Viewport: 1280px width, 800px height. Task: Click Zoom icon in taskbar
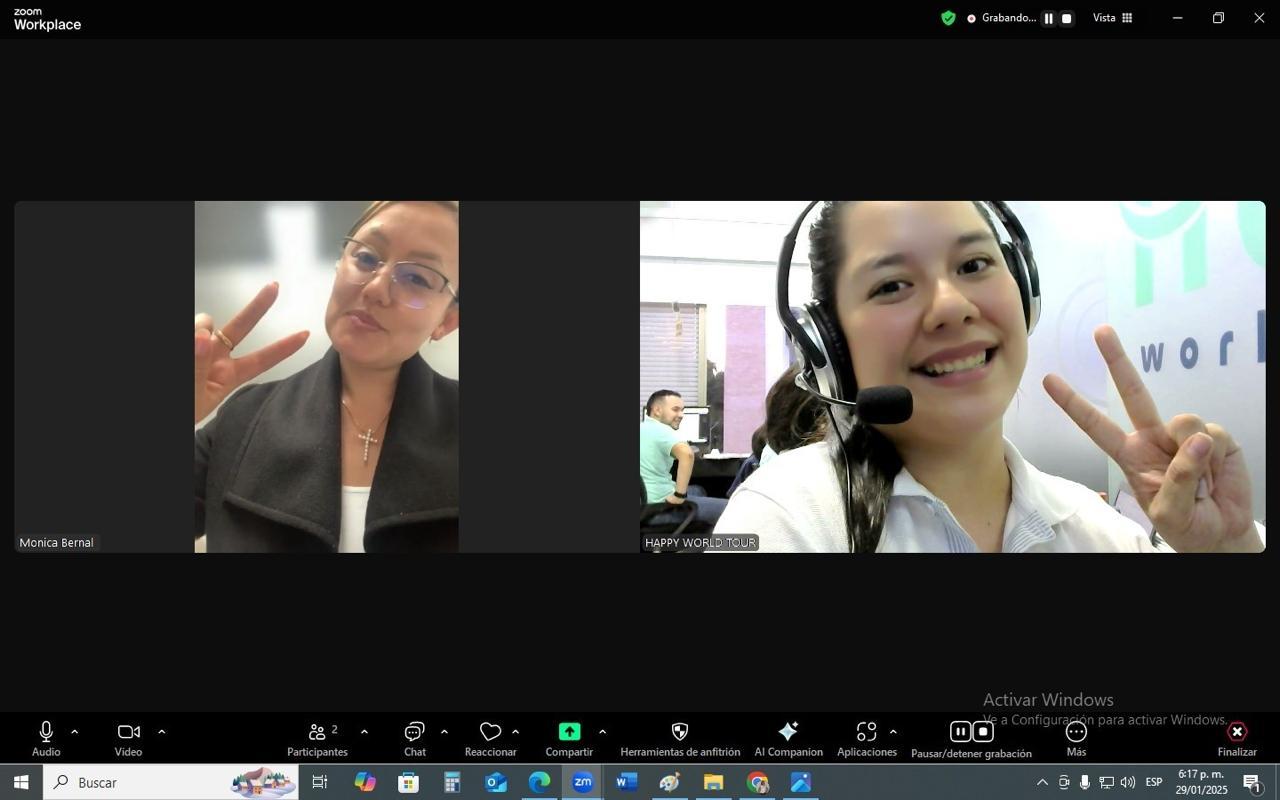coord(583,782)
